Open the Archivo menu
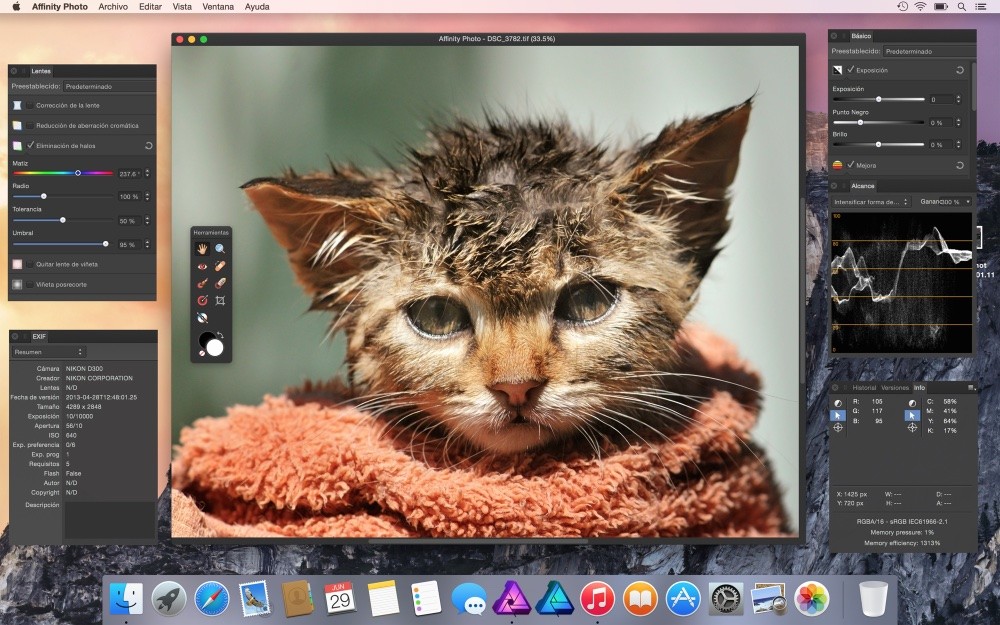The image size is (1000, 625). click(x=111, y=6)
